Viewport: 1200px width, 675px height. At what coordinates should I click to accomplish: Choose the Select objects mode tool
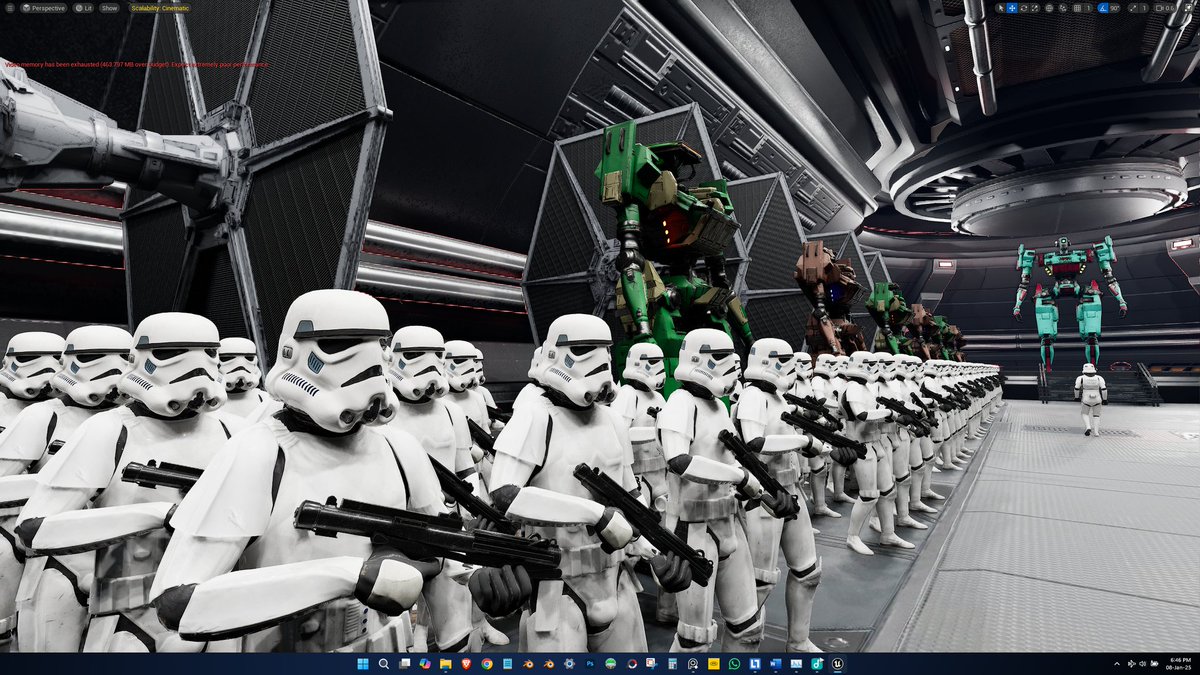click(x=1001, y=8)
